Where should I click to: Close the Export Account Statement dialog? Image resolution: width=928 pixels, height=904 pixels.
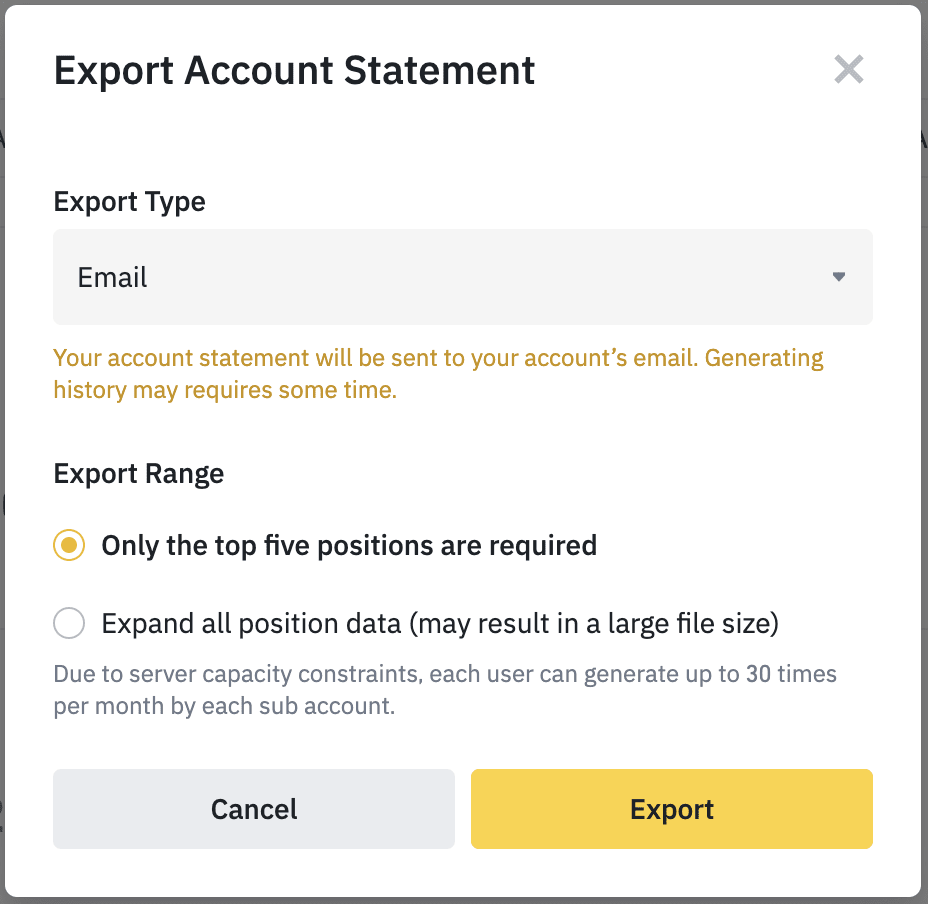coord(848,70)
